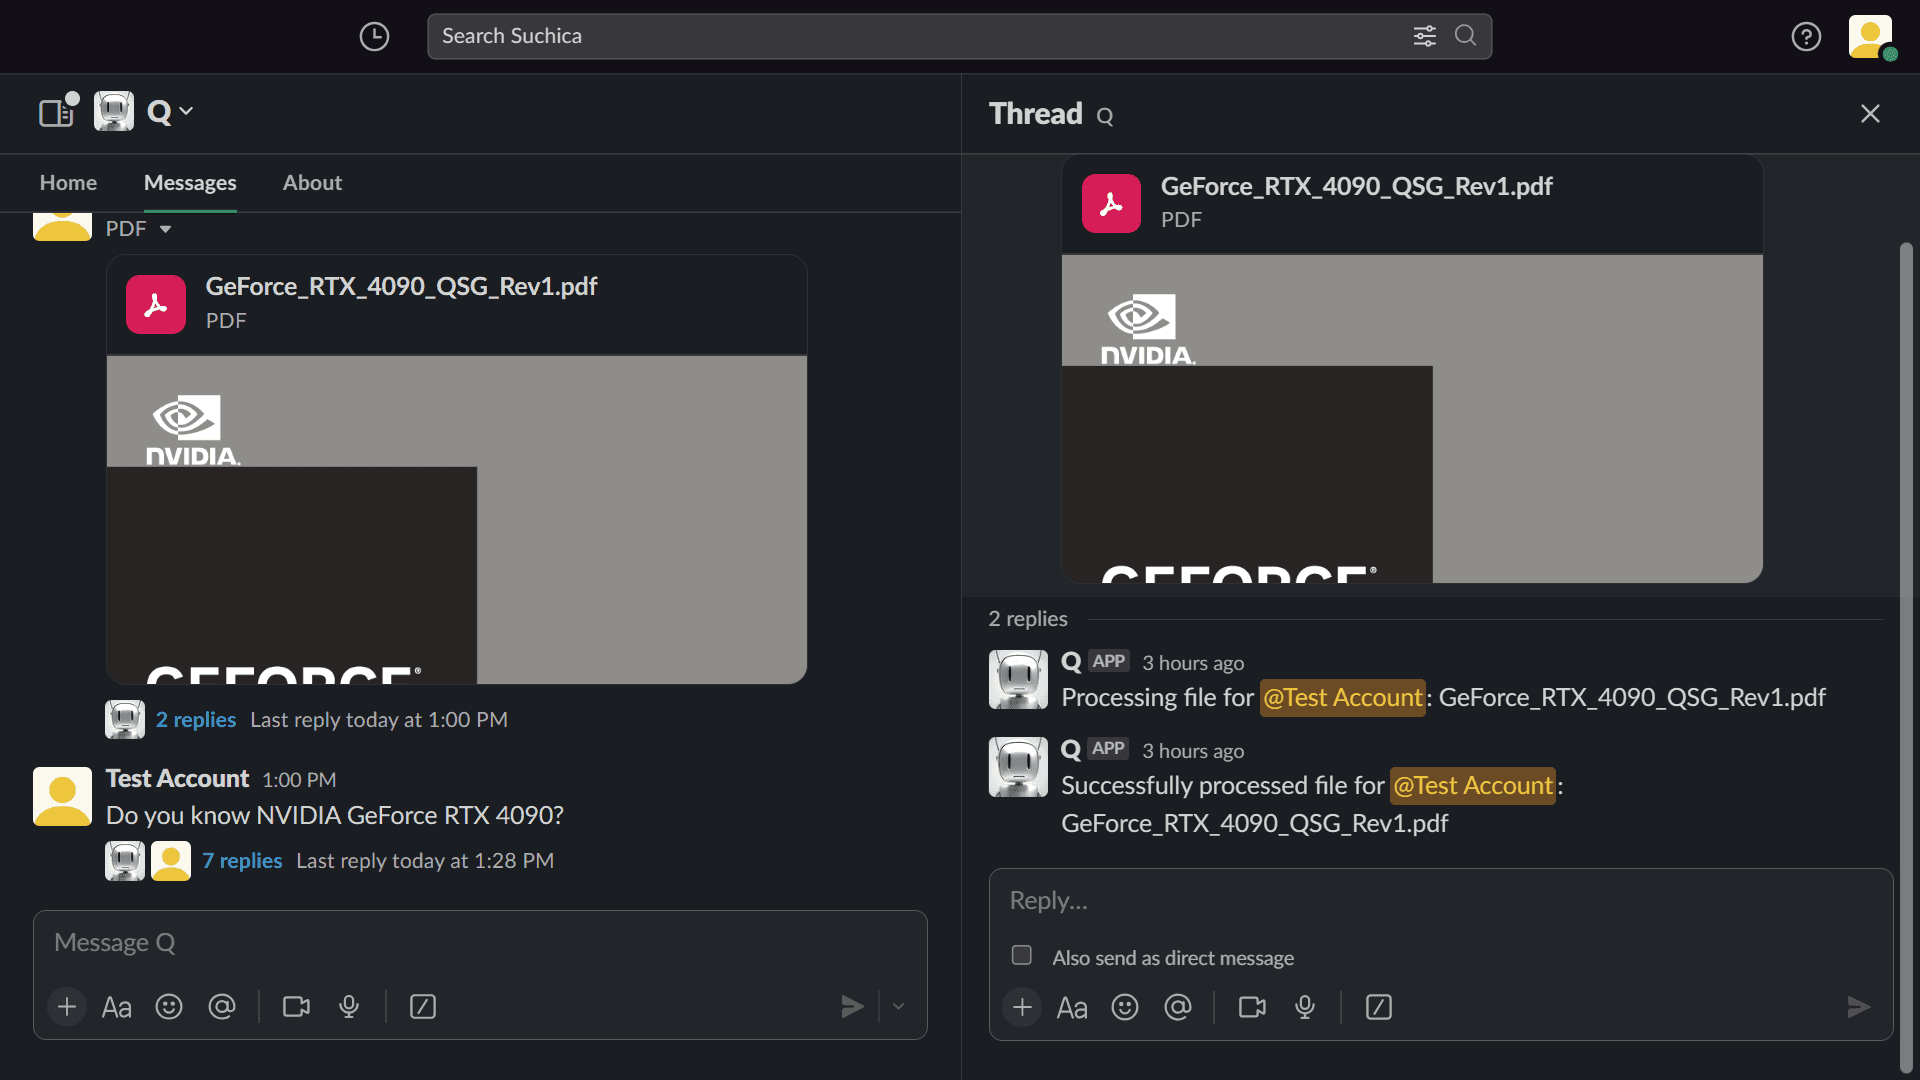
Task: Switch to the Home tab
Action: (x=67, y=182)
